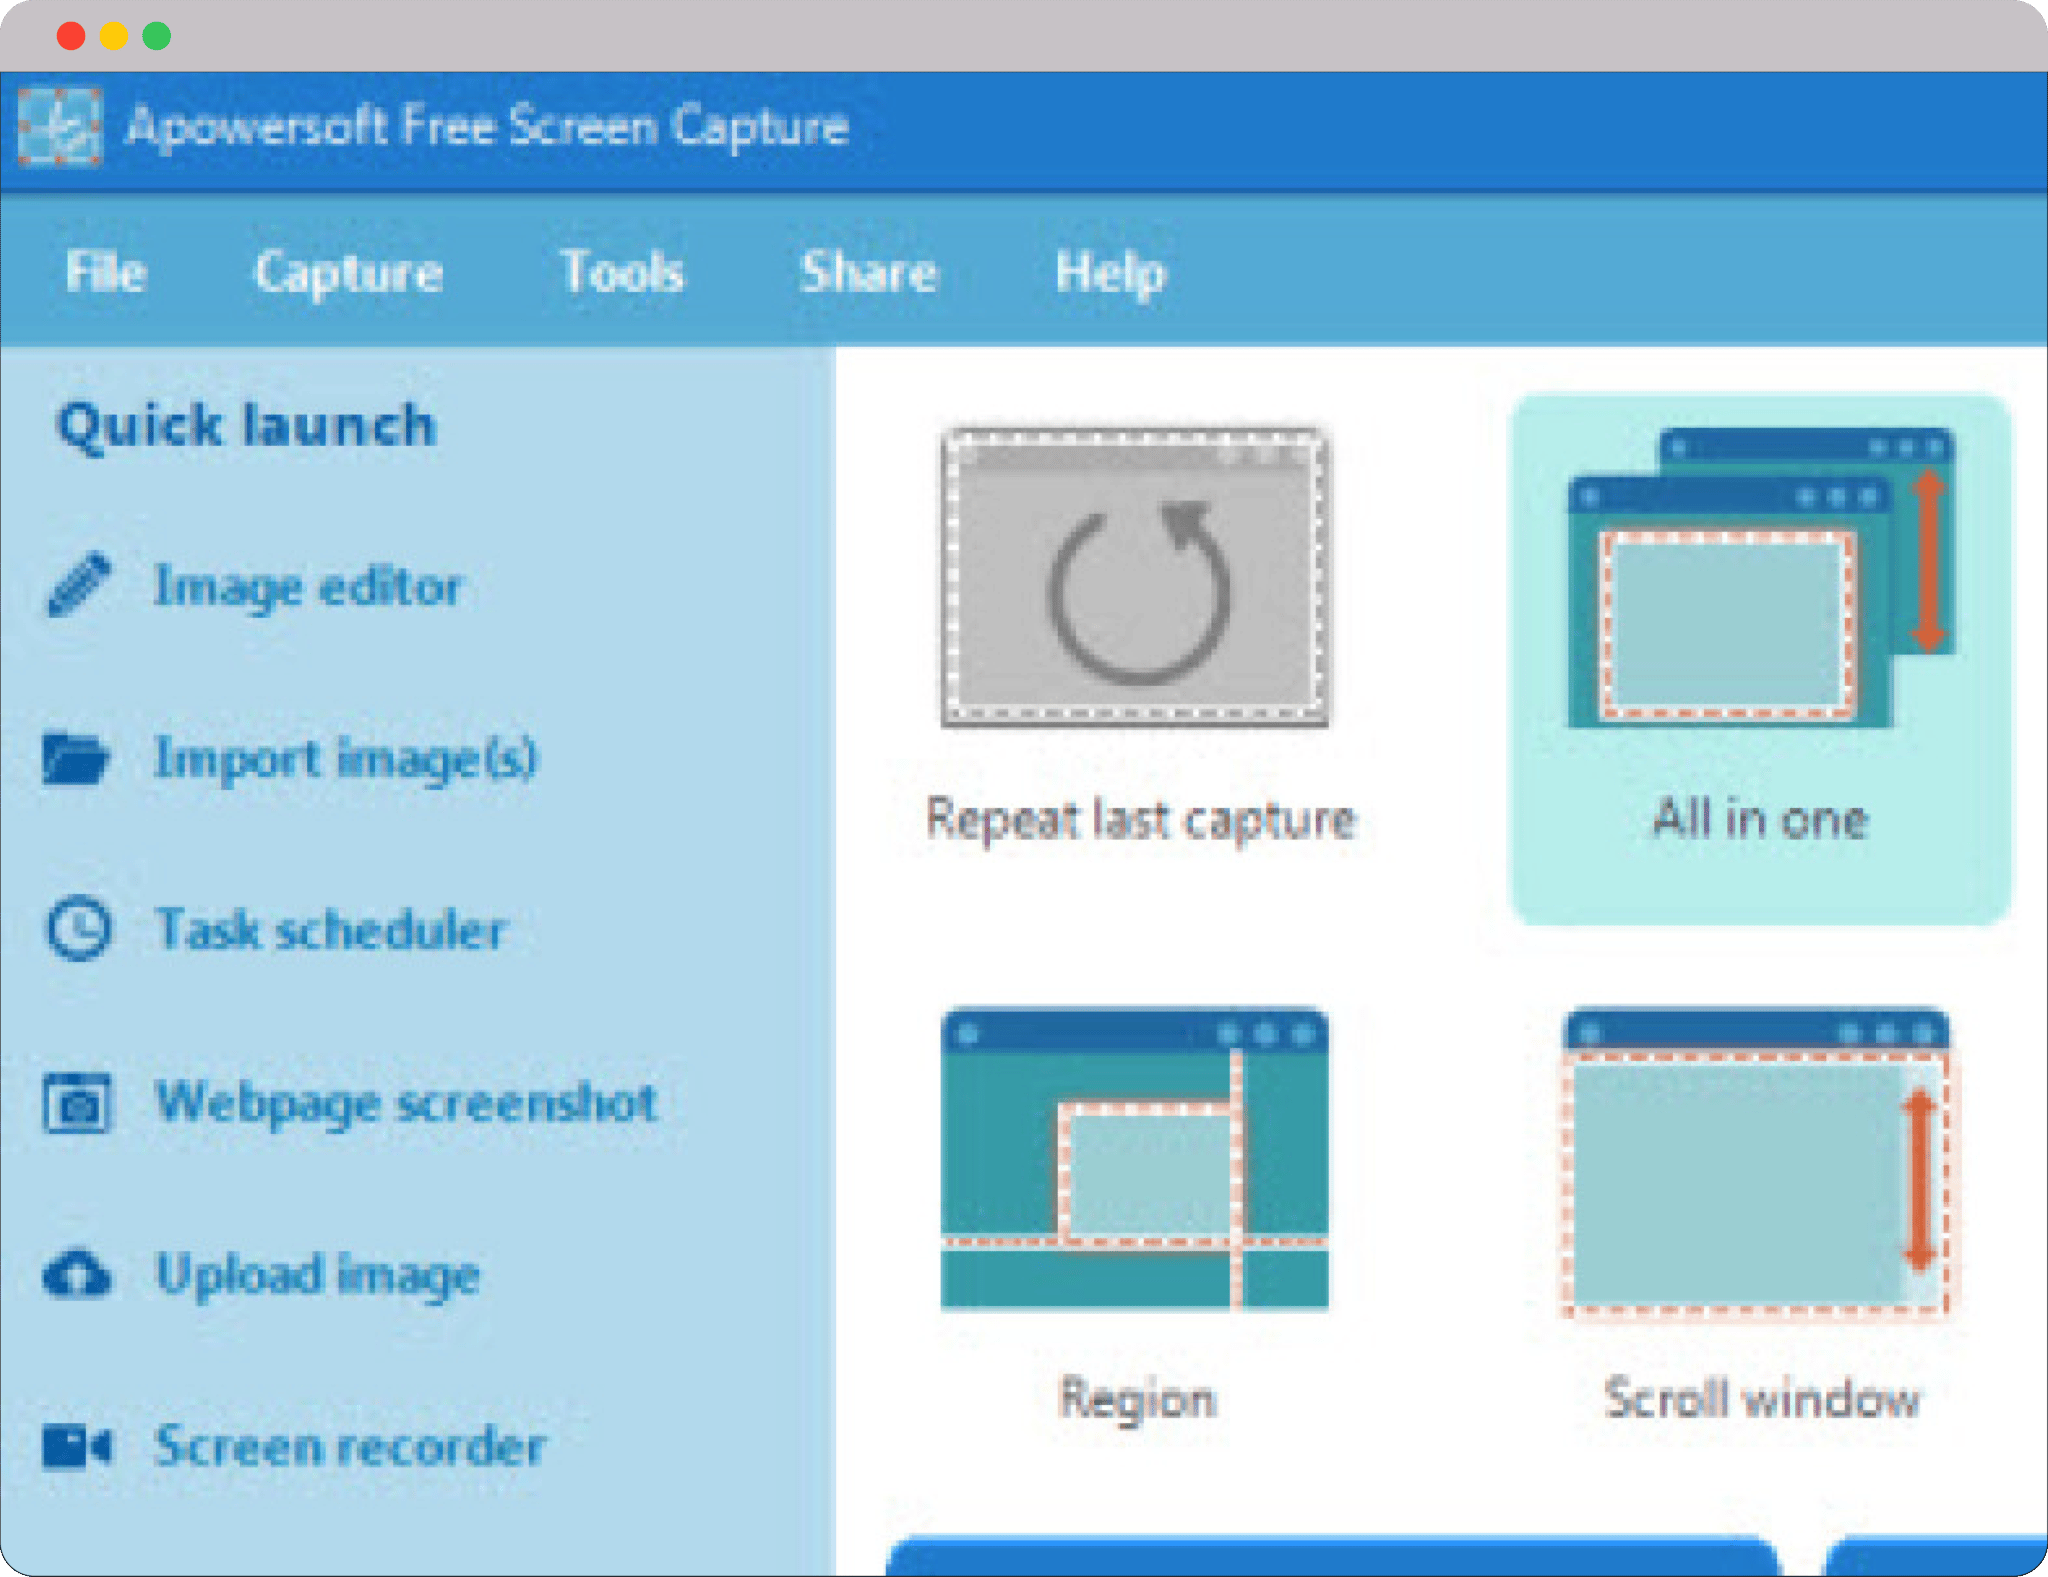Pick the Scroll window capture icon
The image size is (2048, 1577).
[1757, 1163]
